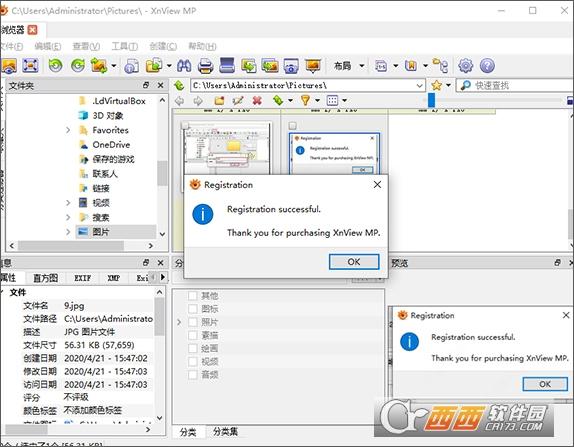Click the green tag icon

pos(278,100)
